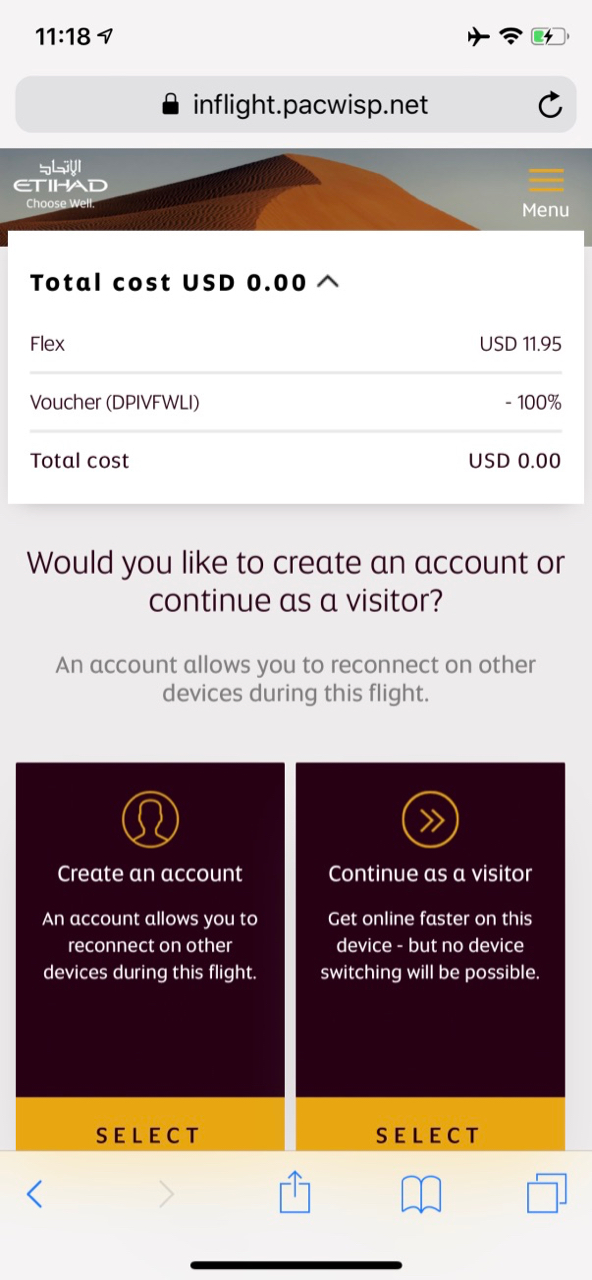Tap the Etihad logo
Viewport: 592px width, 1280px height.
point(60,184)
